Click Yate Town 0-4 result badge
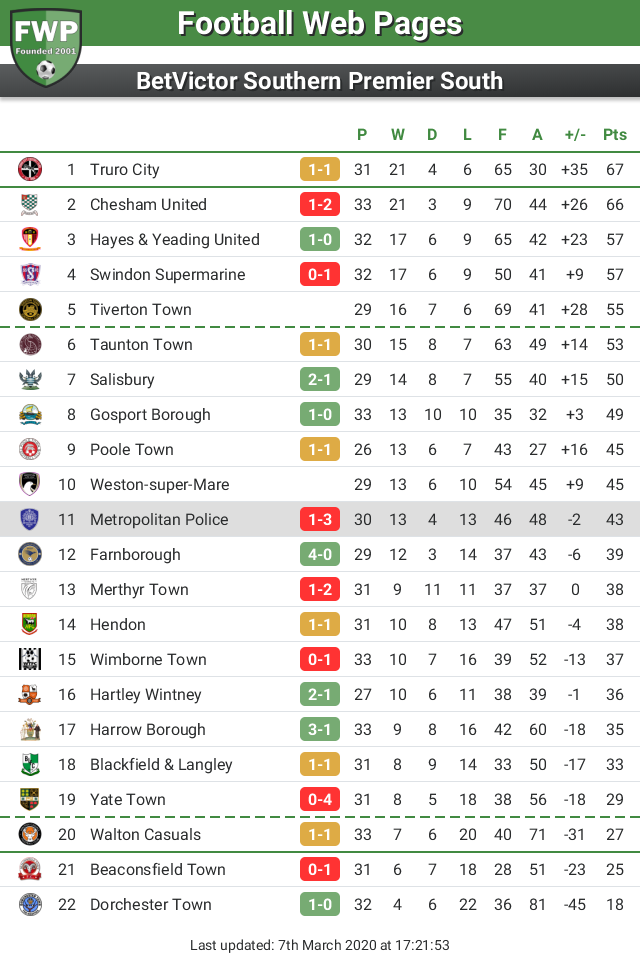 [320, 799]
